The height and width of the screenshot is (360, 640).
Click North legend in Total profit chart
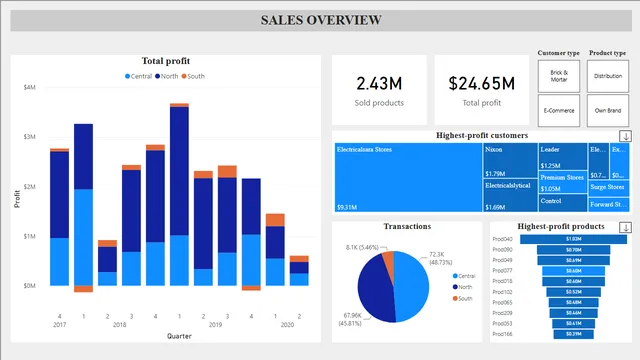(167, 76)
